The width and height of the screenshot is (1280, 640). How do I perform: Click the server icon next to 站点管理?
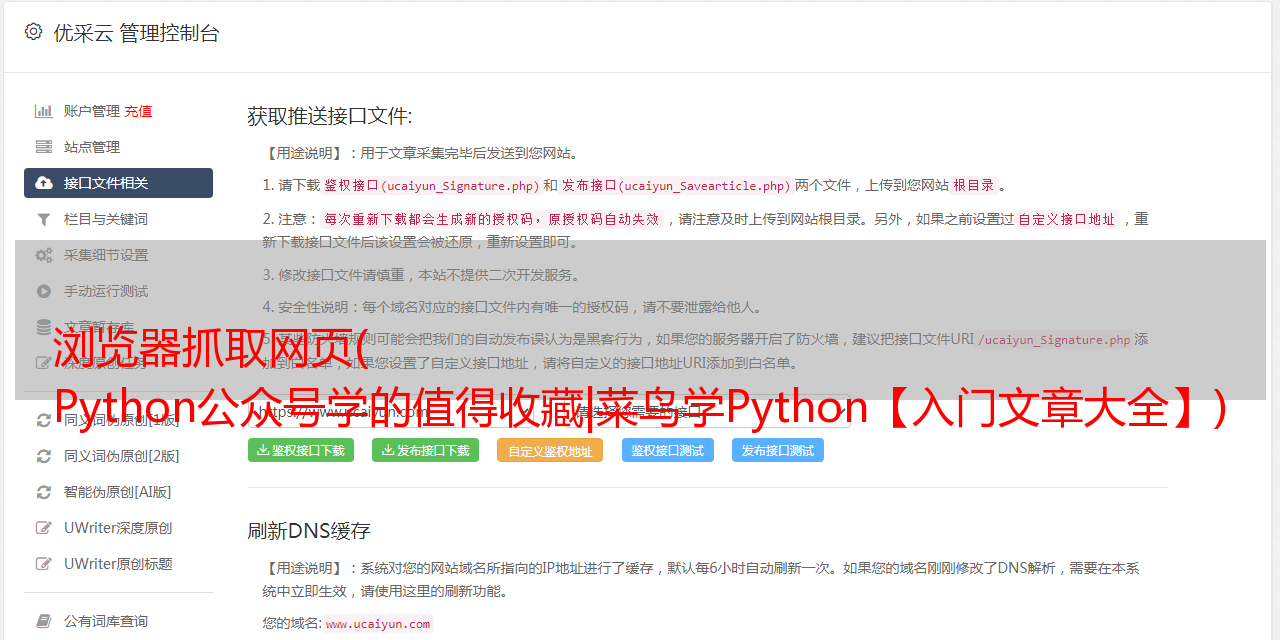(x=44, y=147)
